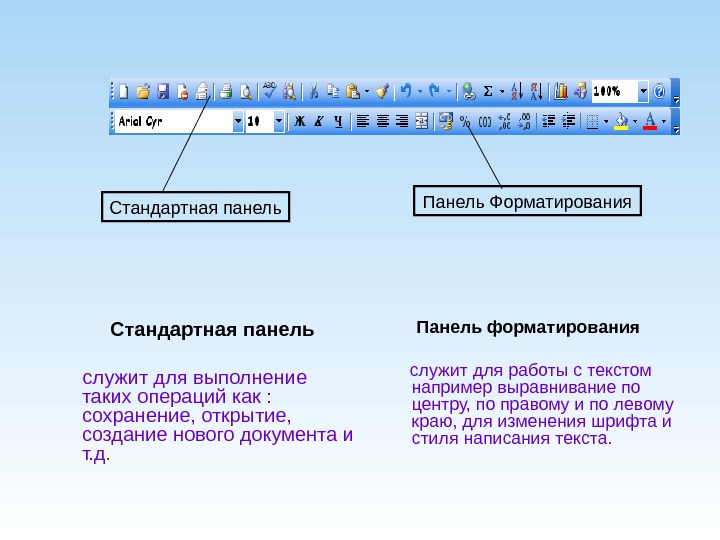720x540 pixels.
Task: Click the AutoSum sigma button
Action: click(x=488, y=91)
